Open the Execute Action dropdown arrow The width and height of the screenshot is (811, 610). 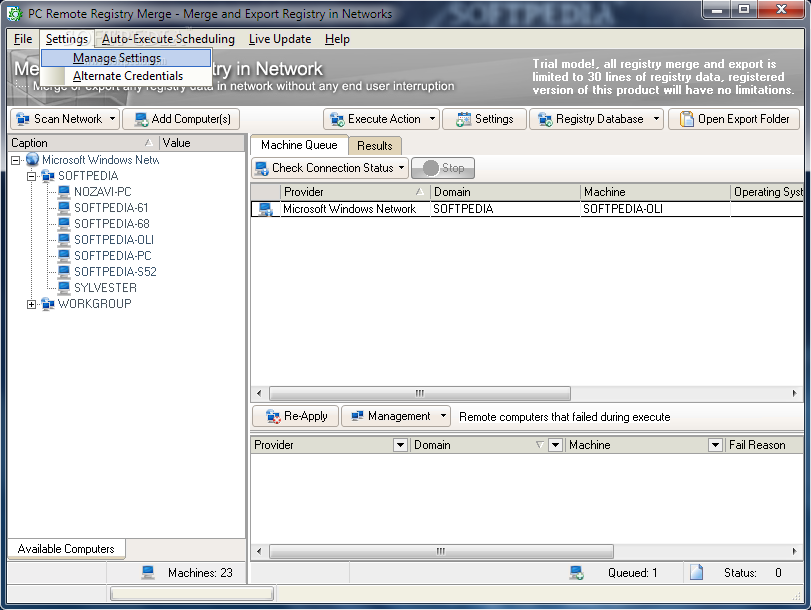[x=432, y=119]
